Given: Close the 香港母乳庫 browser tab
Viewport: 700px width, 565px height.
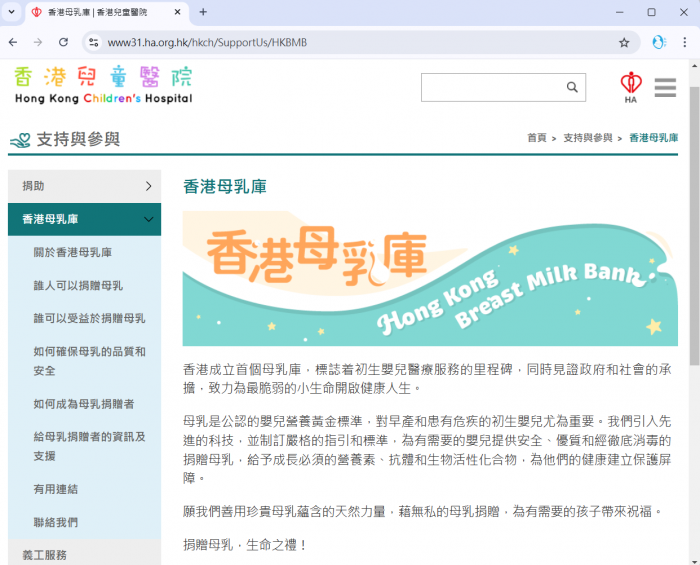Looking at the screenshot, I should coord(177,12).
